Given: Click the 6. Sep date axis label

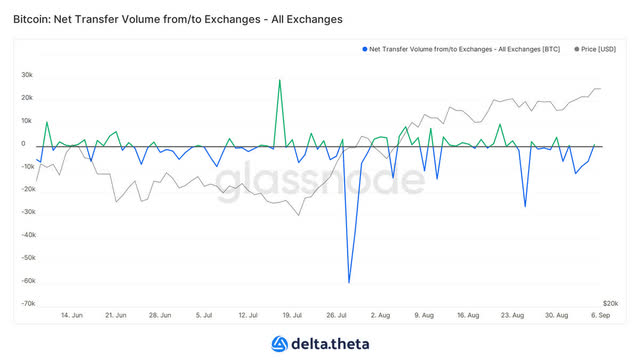Looking at the screenshot, I should pyautogui.click(x=600, y=315).
